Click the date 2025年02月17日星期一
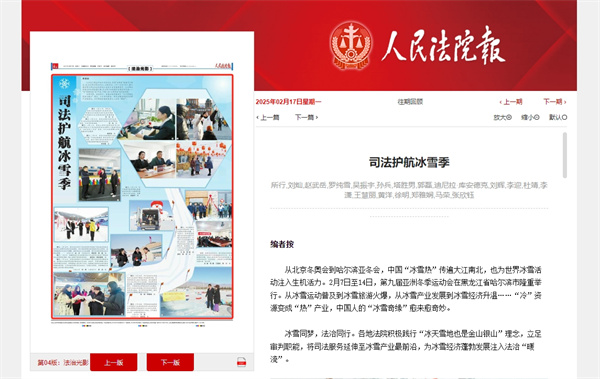The height and width of the screenshot is (379, 600). pyautogui.click(x=289, y=102)
